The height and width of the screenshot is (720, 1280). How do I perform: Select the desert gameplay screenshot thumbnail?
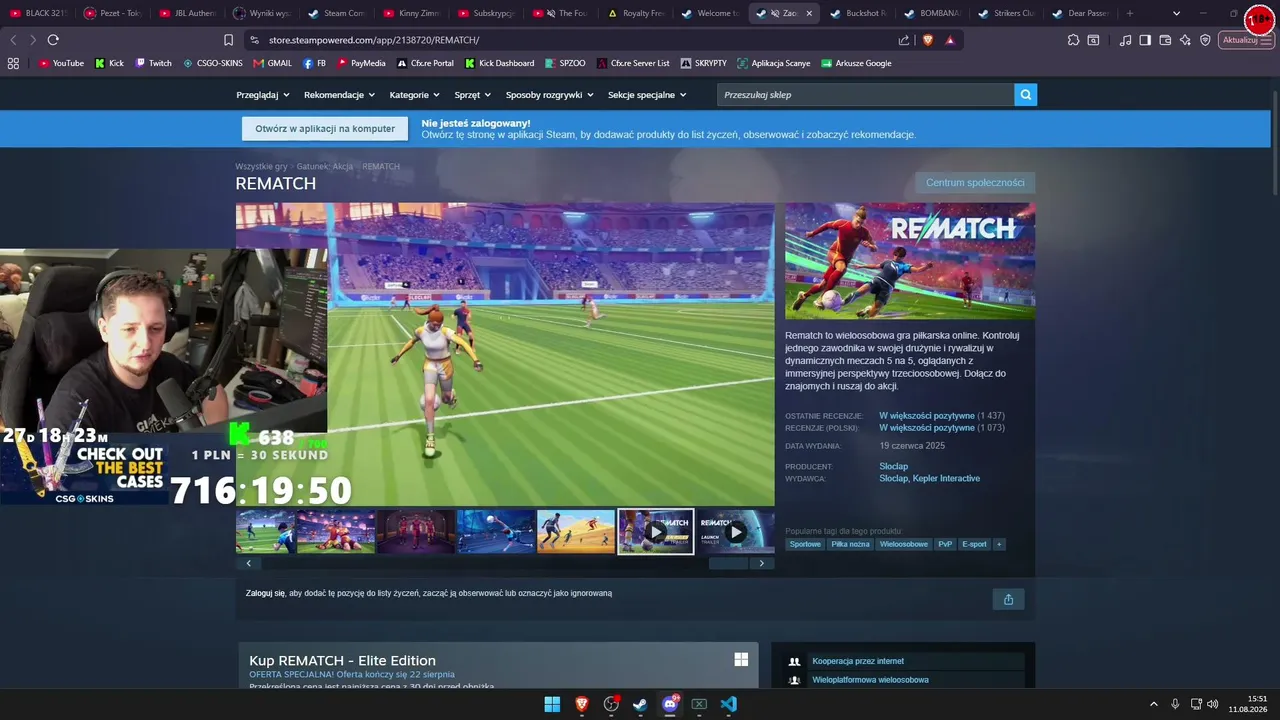click(x=576, y=532)
